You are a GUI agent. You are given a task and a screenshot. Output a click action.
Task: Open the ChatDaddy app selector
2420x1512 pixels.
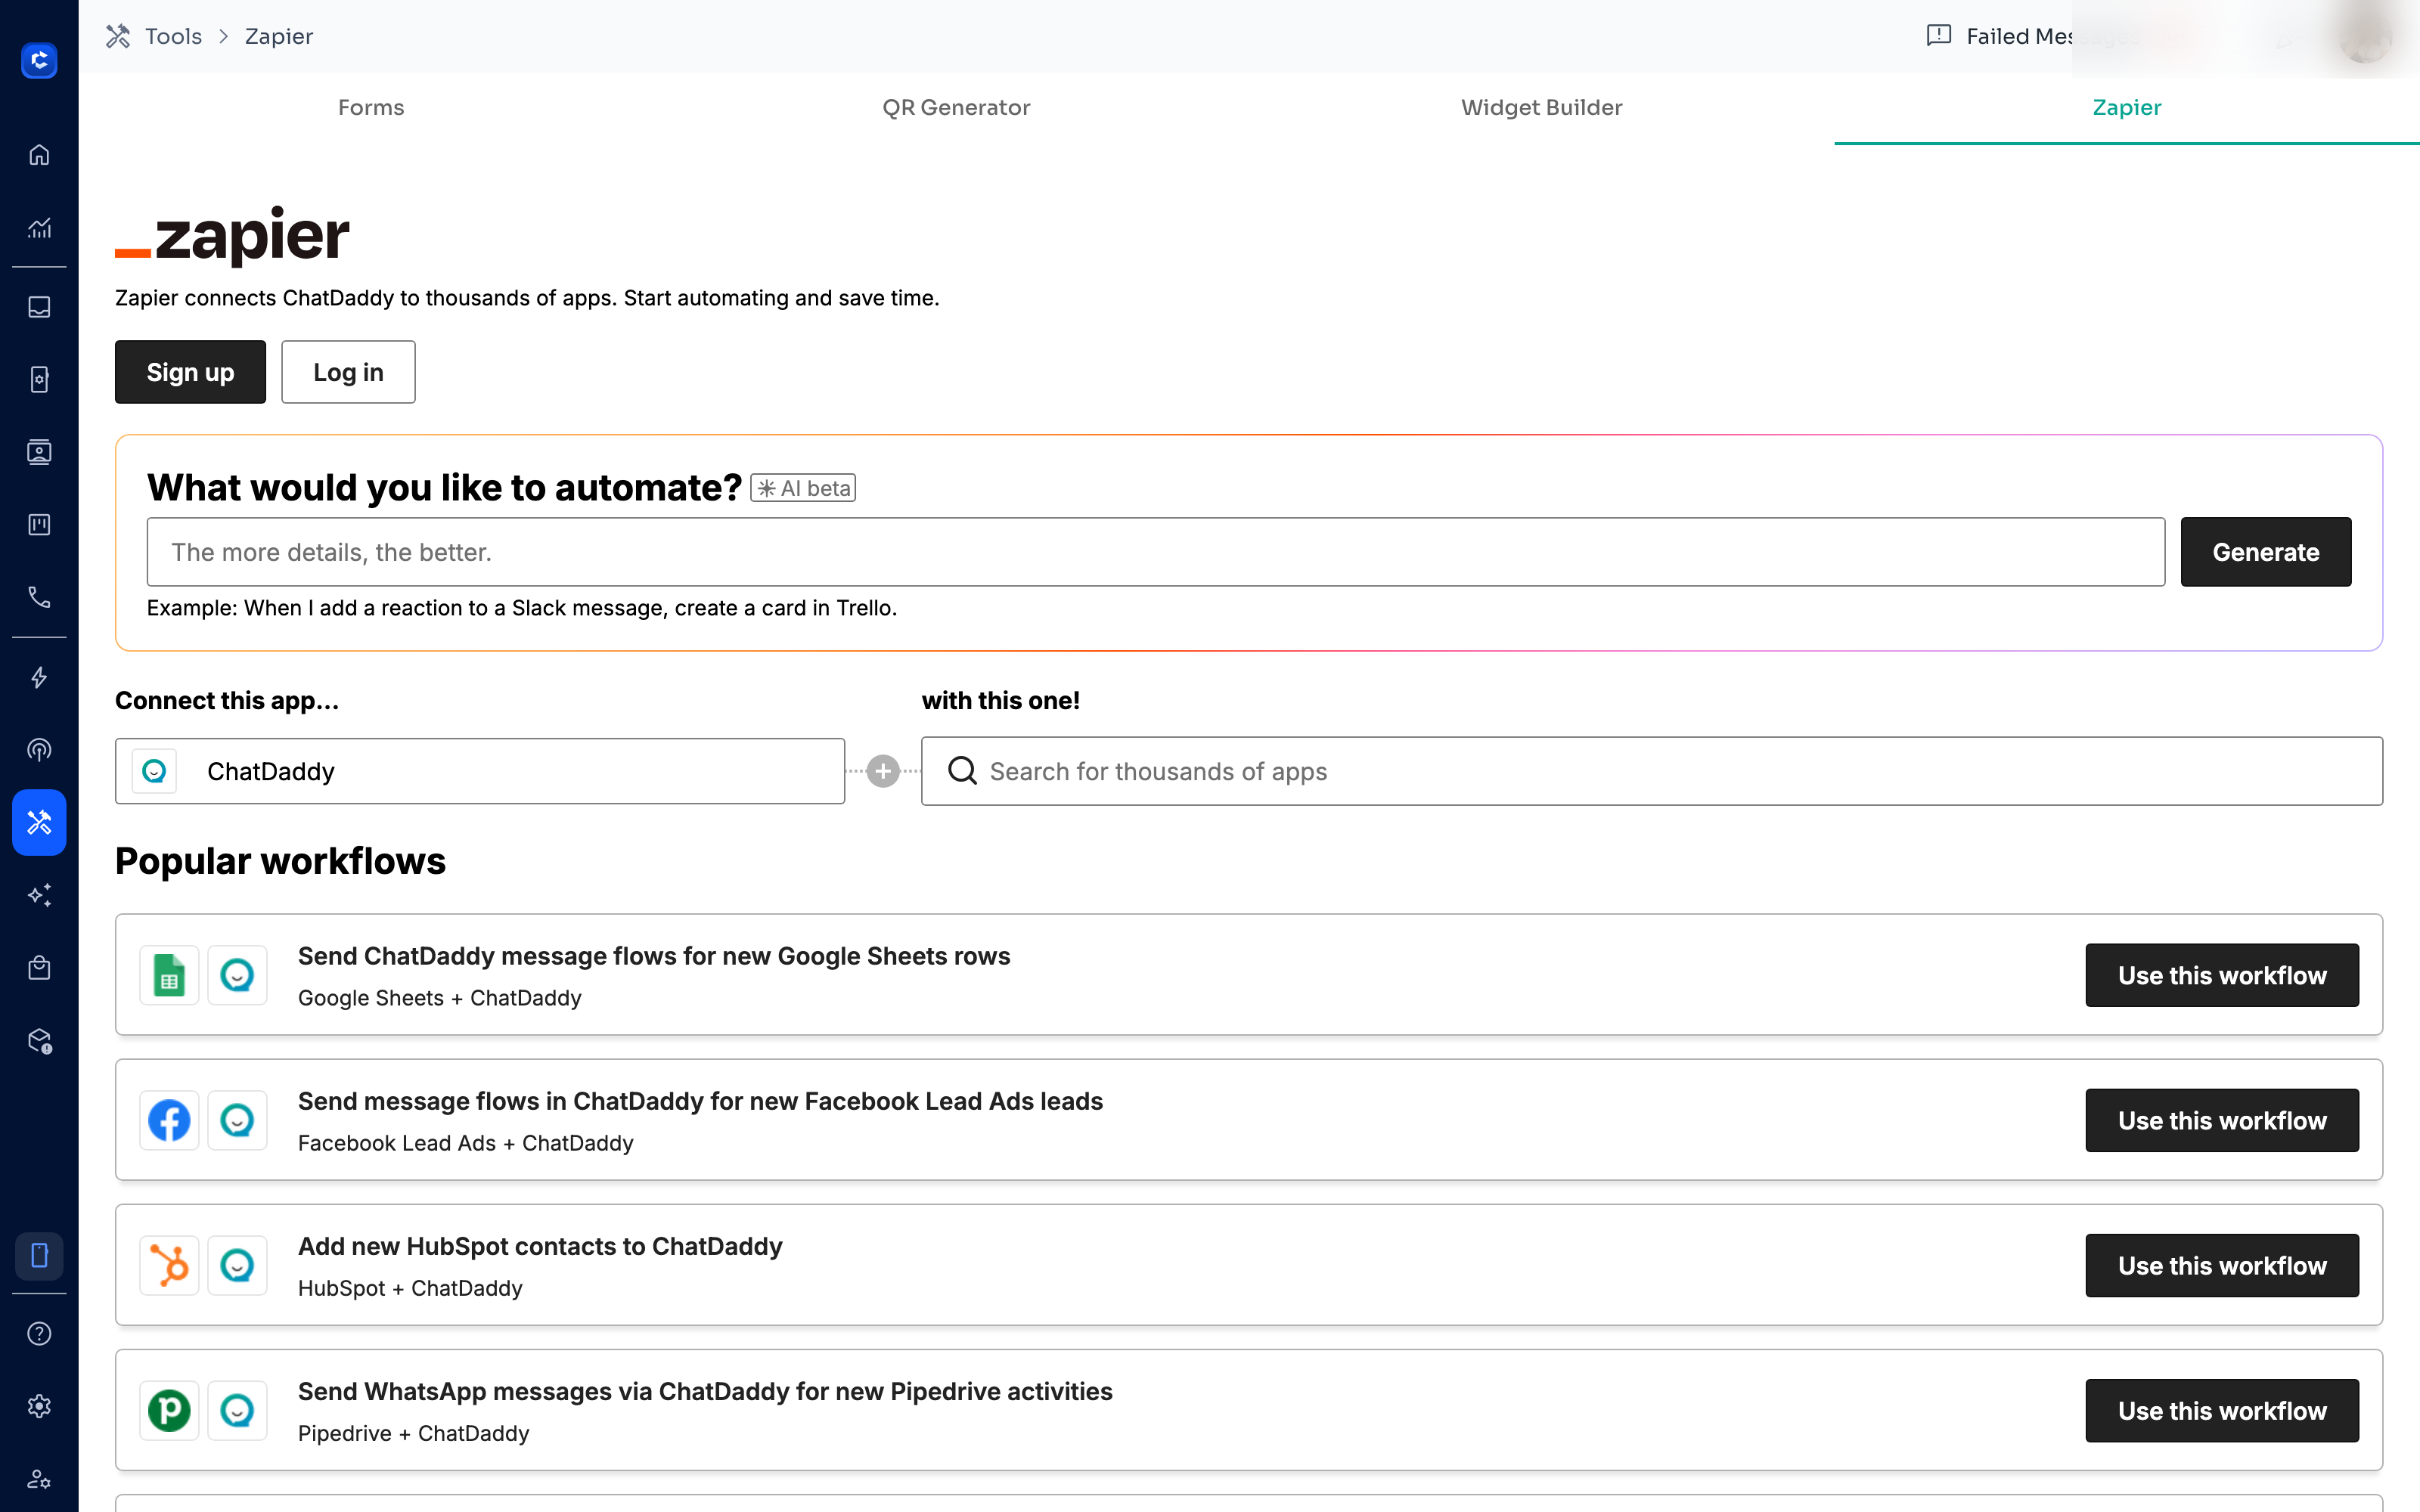(x=480, y=771)
